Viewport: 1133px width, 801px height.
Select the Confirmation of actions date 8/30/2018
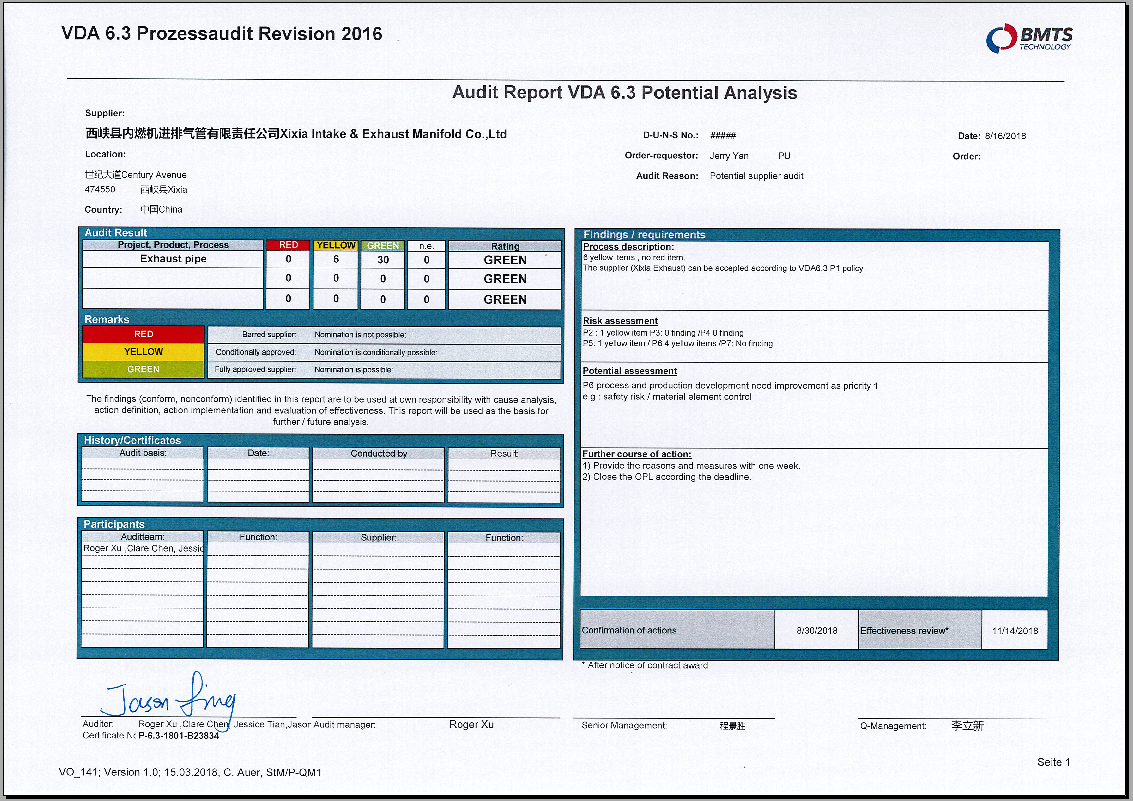point(816,630)
